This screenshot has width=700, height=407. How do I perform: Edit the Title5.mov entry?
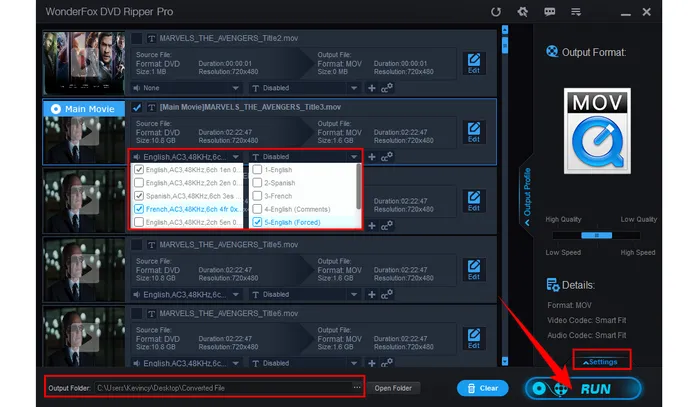(x=474, y=270)
